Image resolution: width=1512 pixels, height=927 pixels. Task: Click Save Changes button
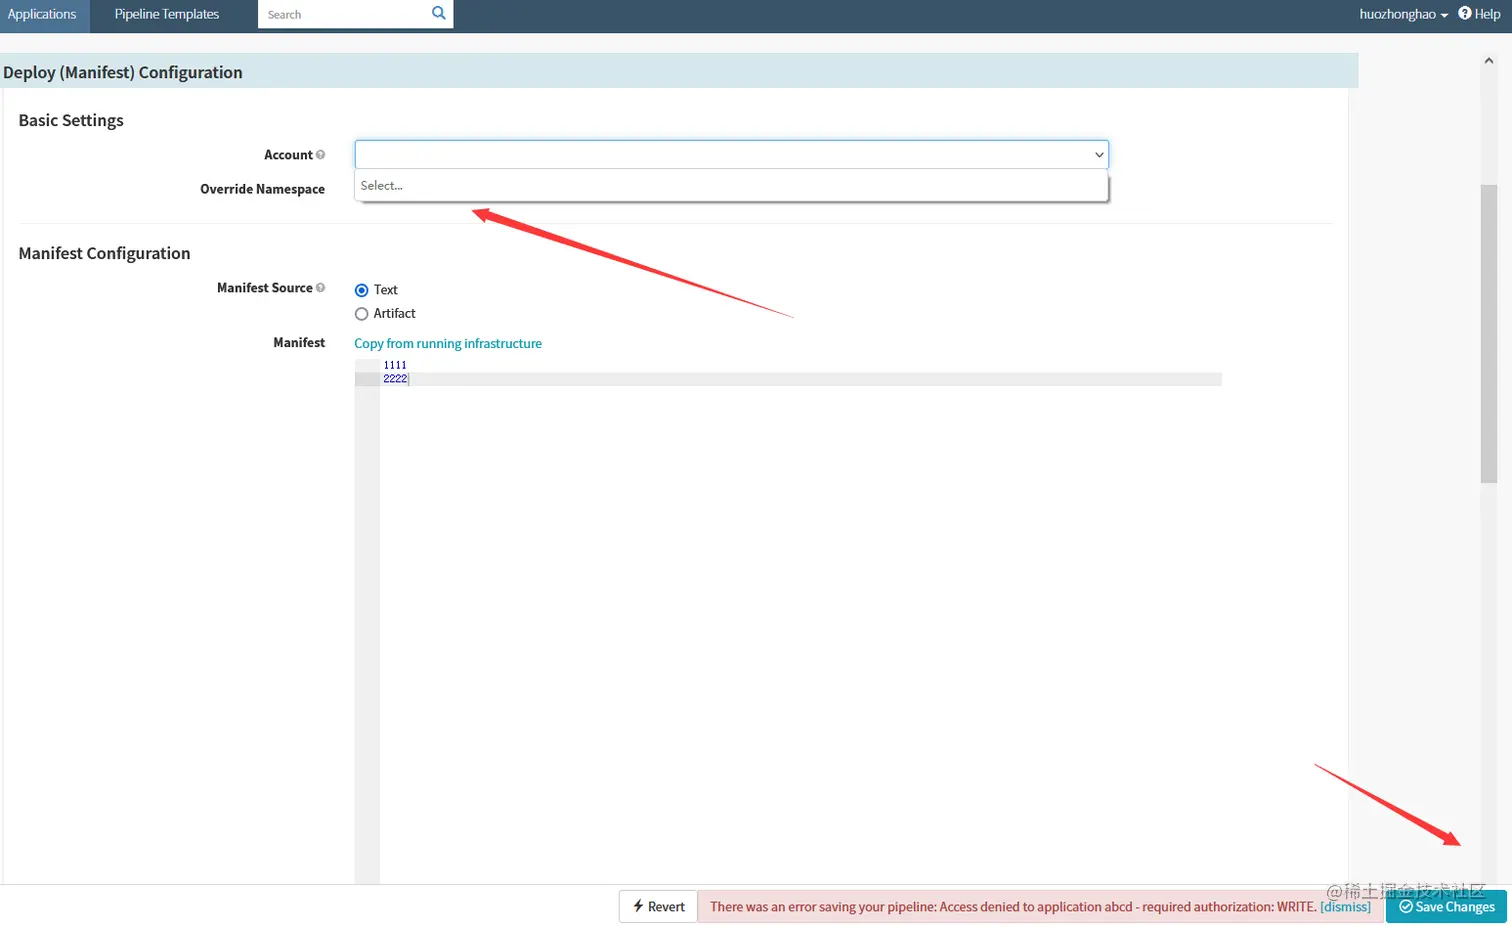click(x=1446, y=906)
